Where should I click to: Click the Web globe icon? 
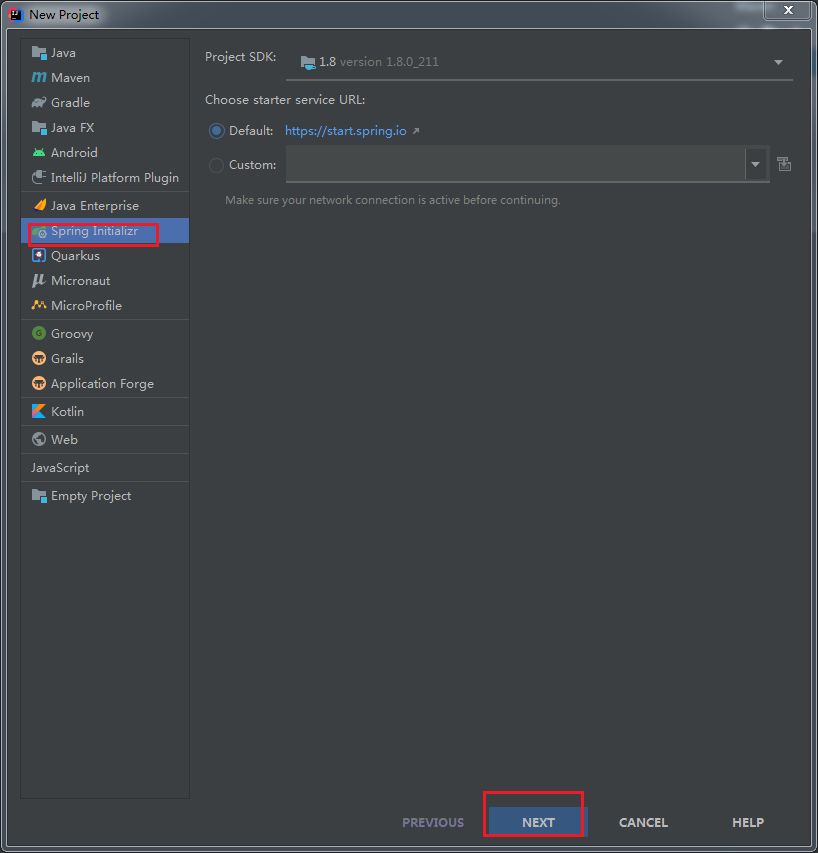(x=39, y=439)
